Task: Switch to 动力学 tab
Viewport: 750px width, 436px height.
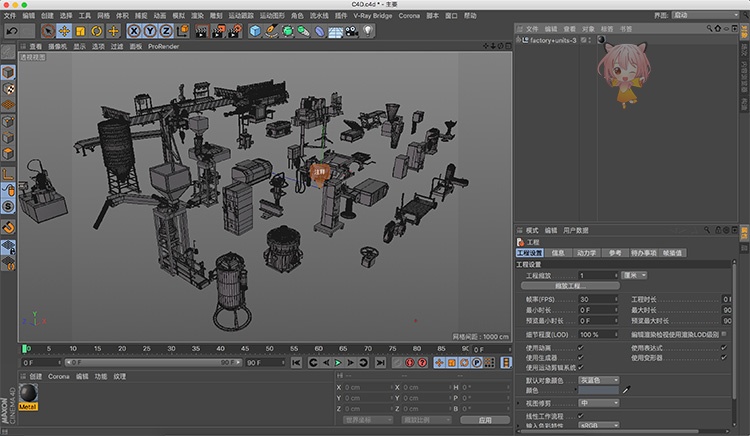Action: point(586,253)
